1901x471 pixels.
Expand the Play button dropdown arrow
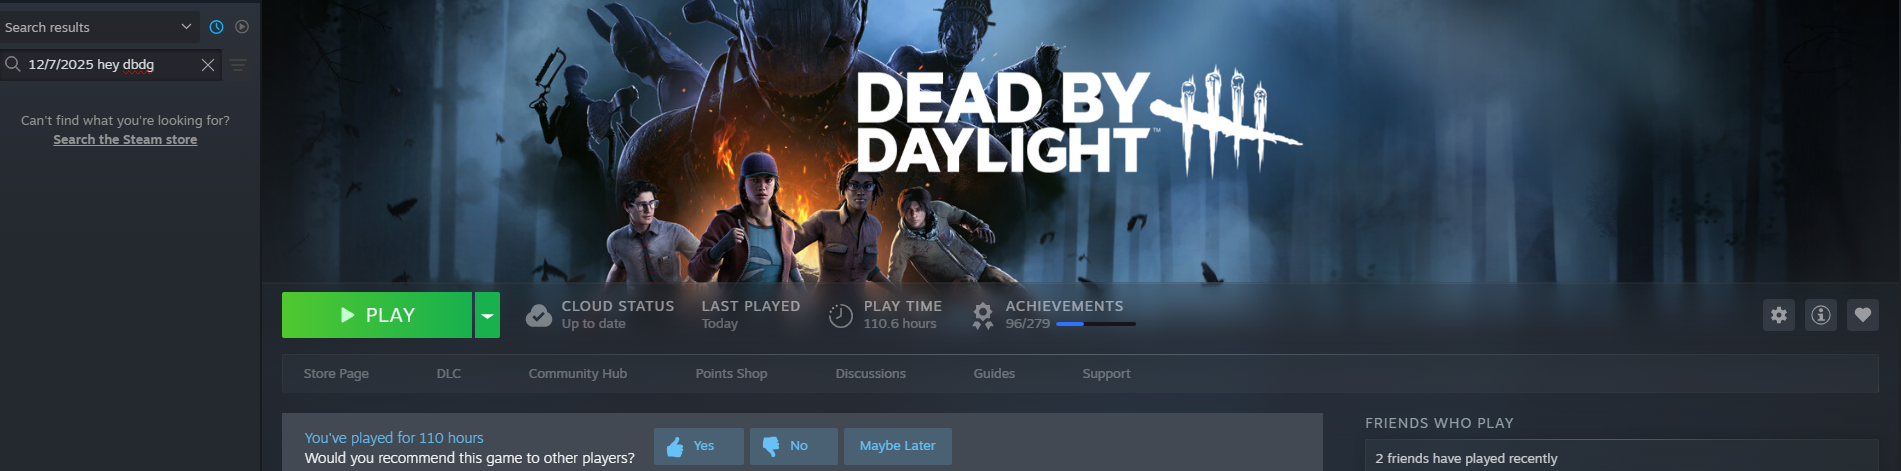487,315
